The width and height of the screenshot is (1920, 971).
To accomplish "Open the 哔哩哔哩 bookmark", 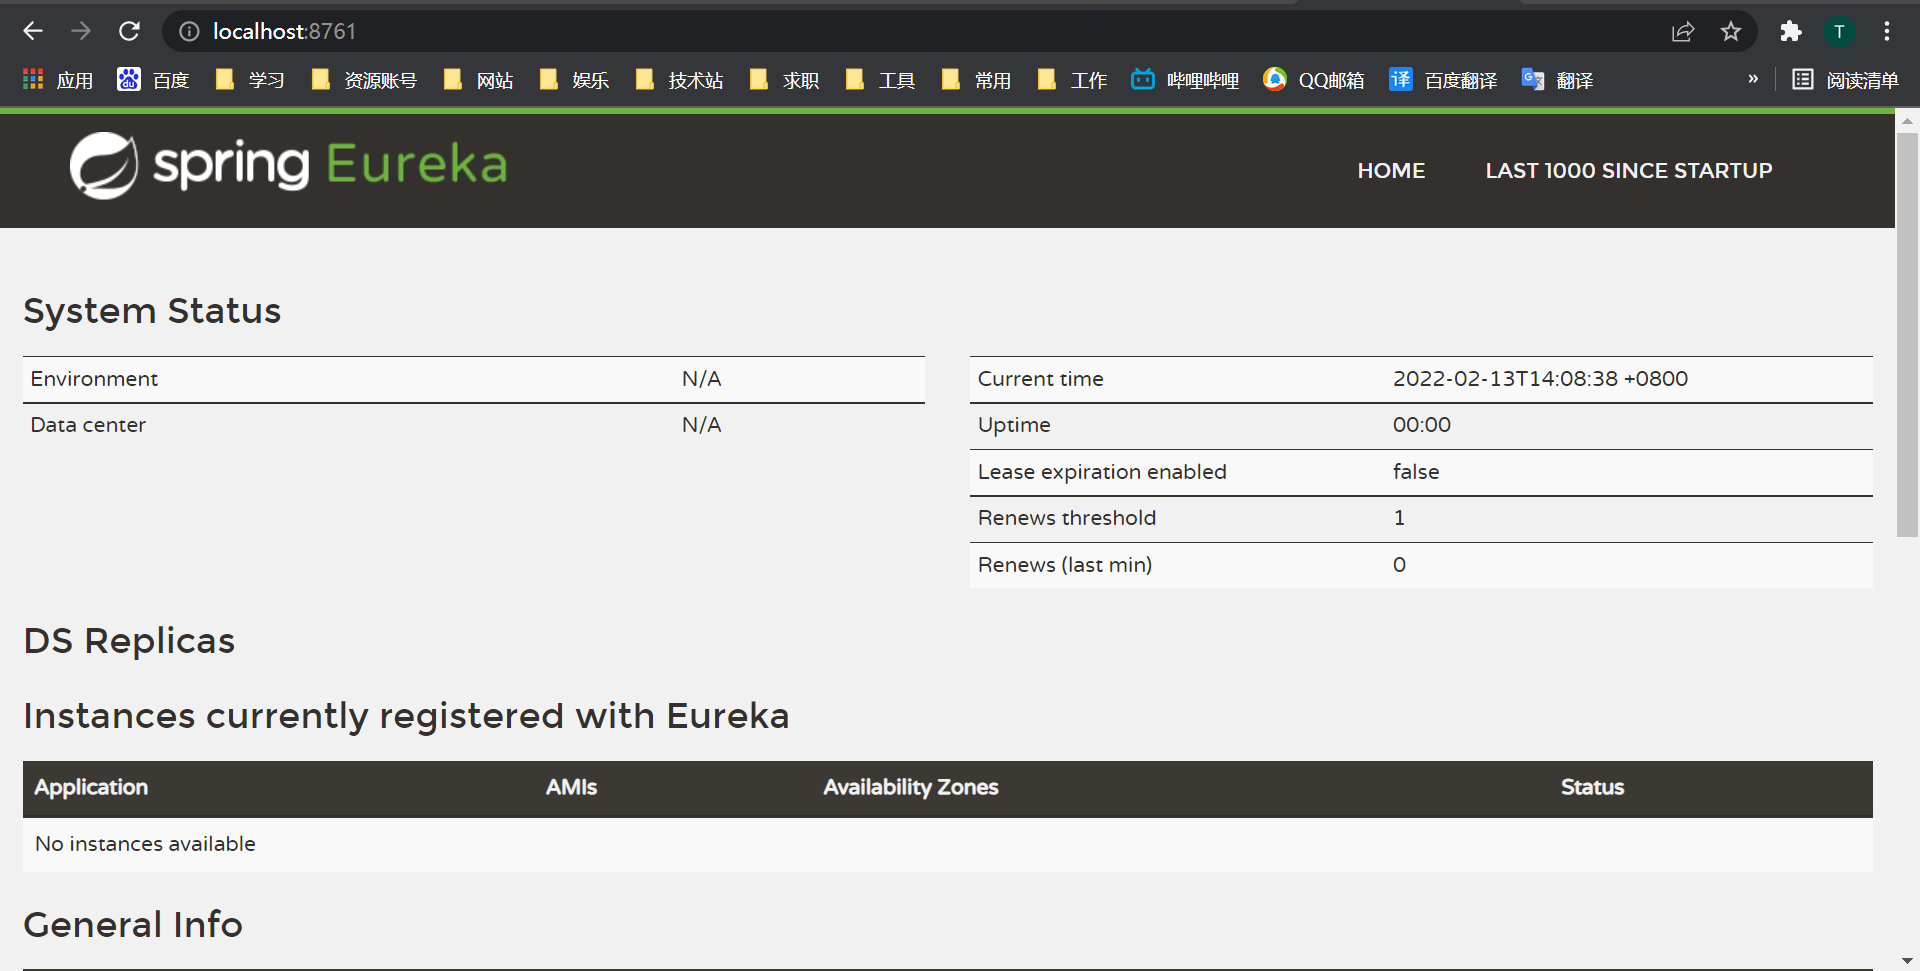I will tap(1185, 80).
